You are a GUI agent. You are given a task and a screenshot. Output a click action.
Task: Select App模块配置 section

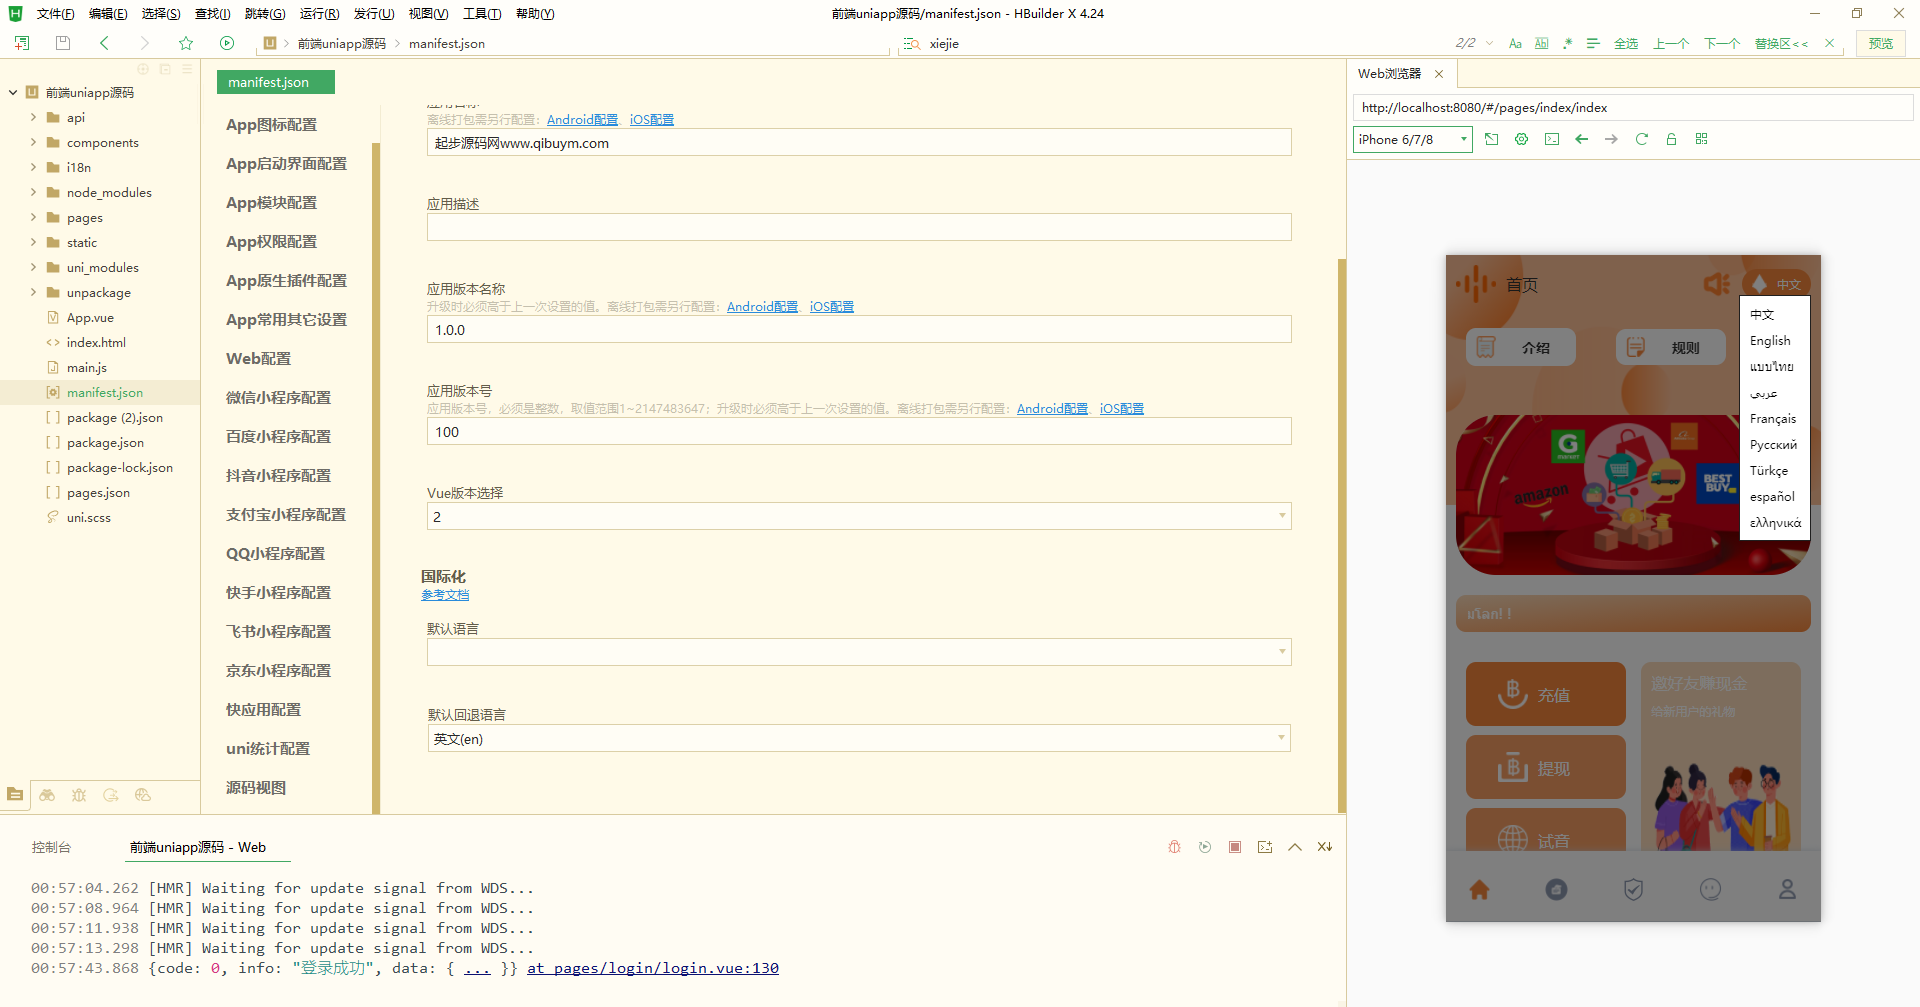pyautogui.click(x=271, y=202)
